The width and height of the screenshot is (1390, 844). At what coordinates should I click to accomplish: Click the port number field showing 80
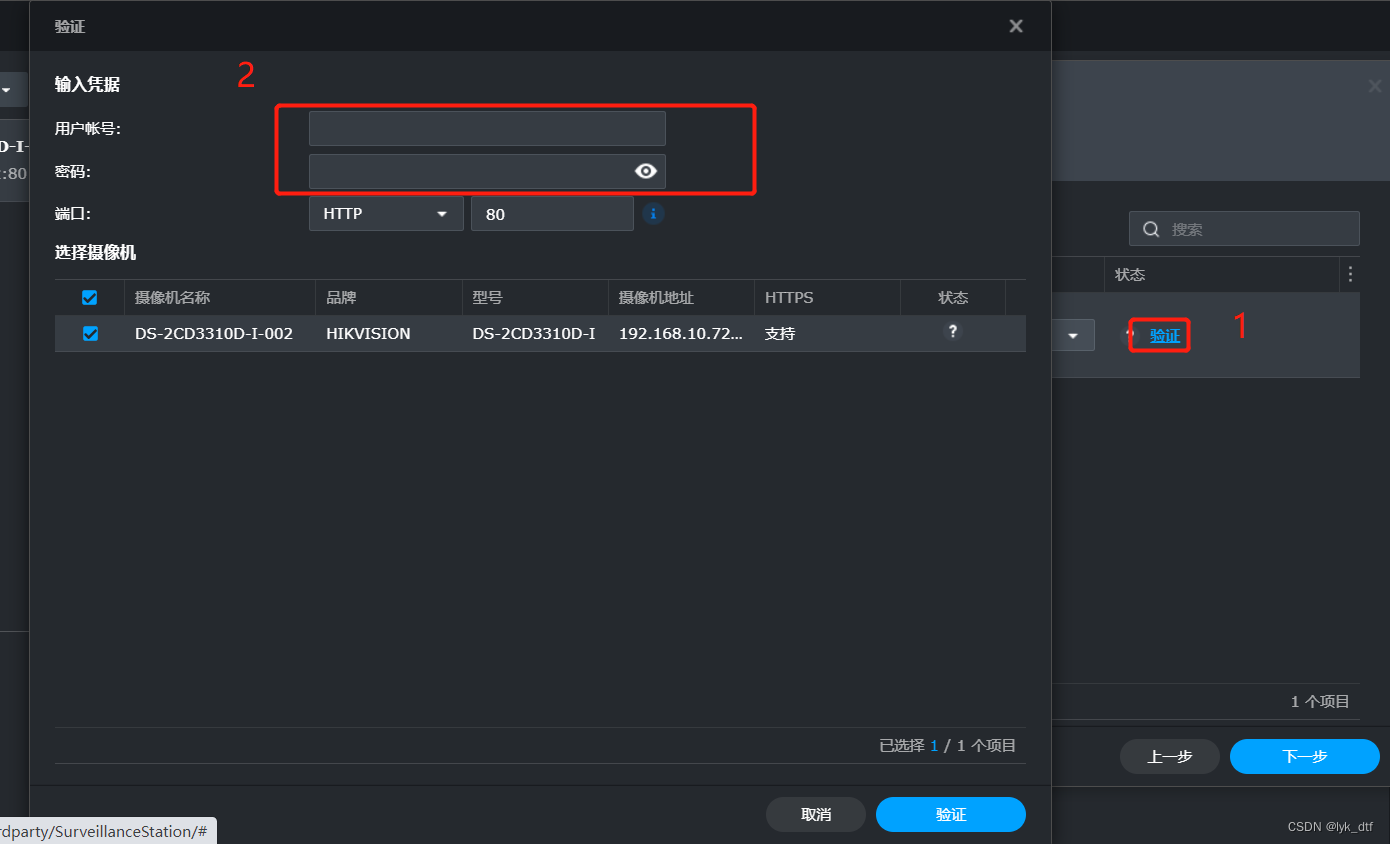point(552,214)
